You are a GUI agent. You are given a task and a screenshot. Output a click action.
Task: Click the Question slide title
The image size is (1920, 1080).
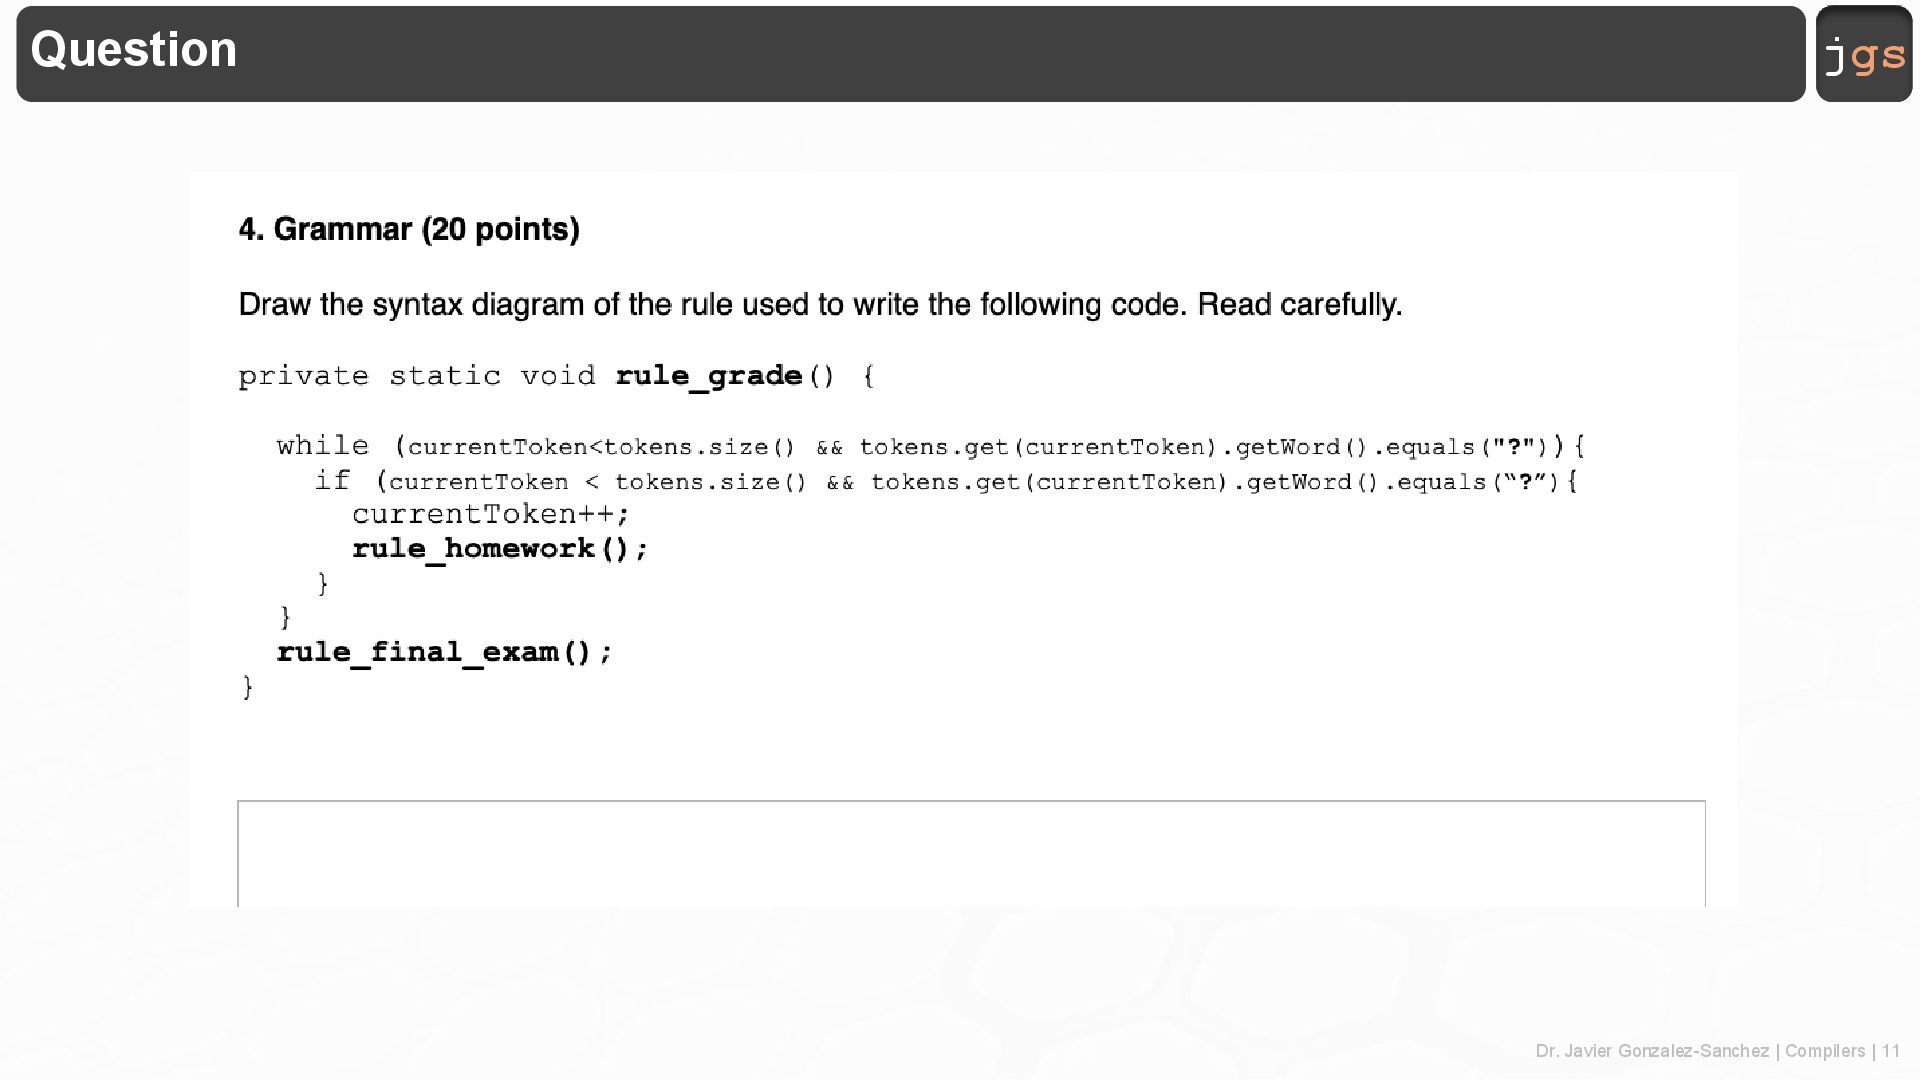click(x=134, y=50)
